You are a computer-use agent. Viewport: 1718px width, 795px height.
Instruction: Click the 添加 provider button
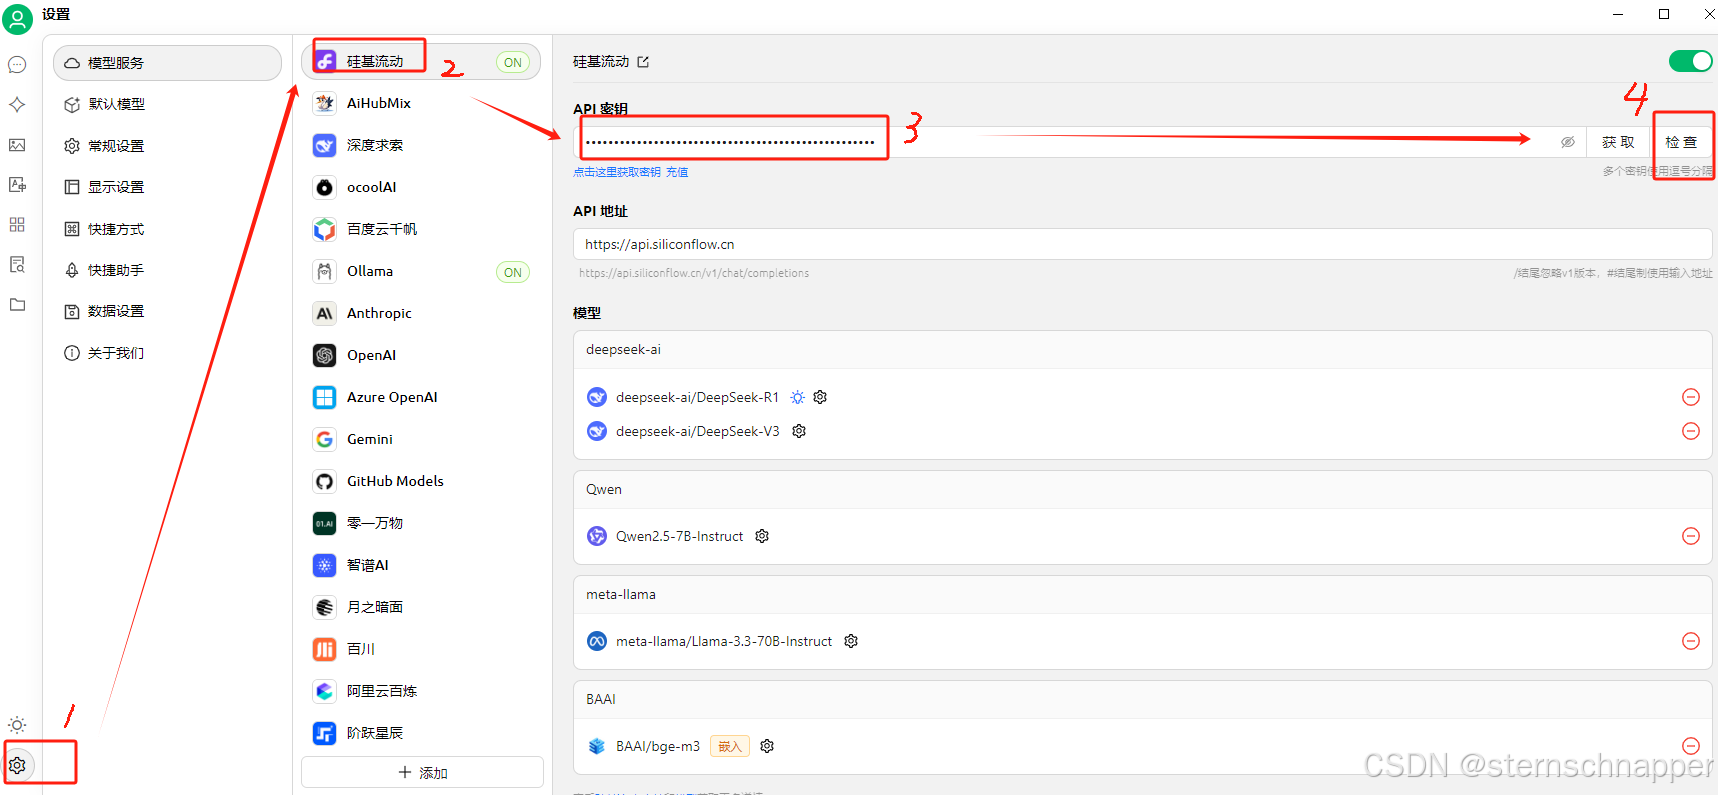(422, 772)
